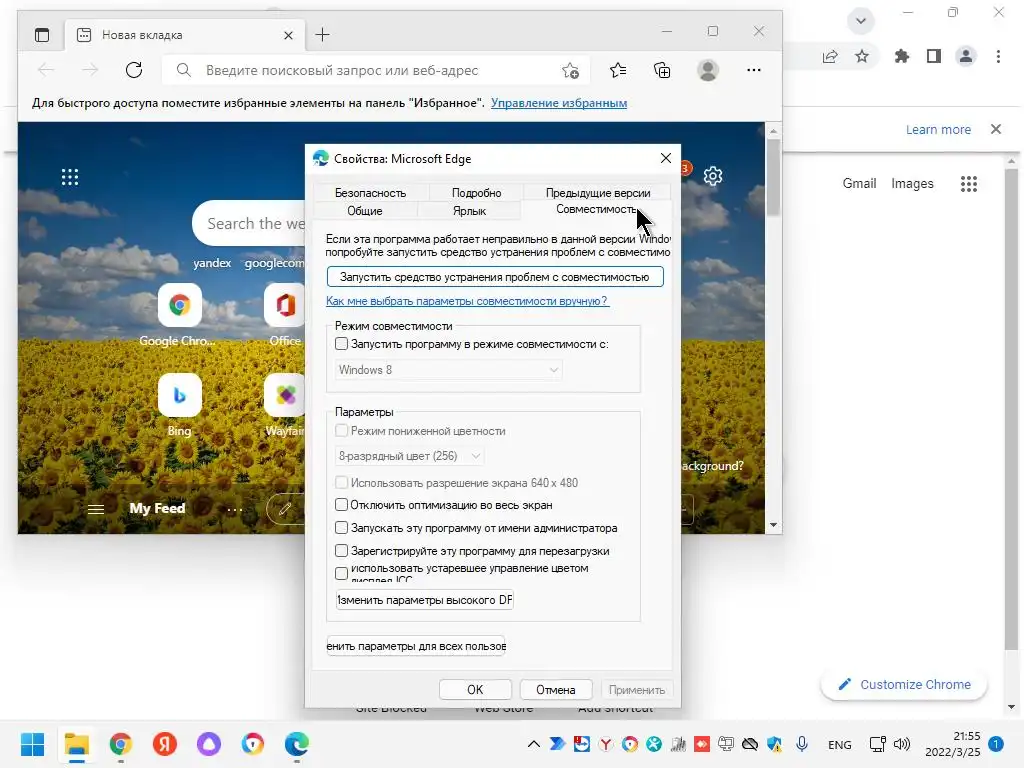Open the manual compatibility settings help link
1024x768 pixels.
click(x=467, y=301)
